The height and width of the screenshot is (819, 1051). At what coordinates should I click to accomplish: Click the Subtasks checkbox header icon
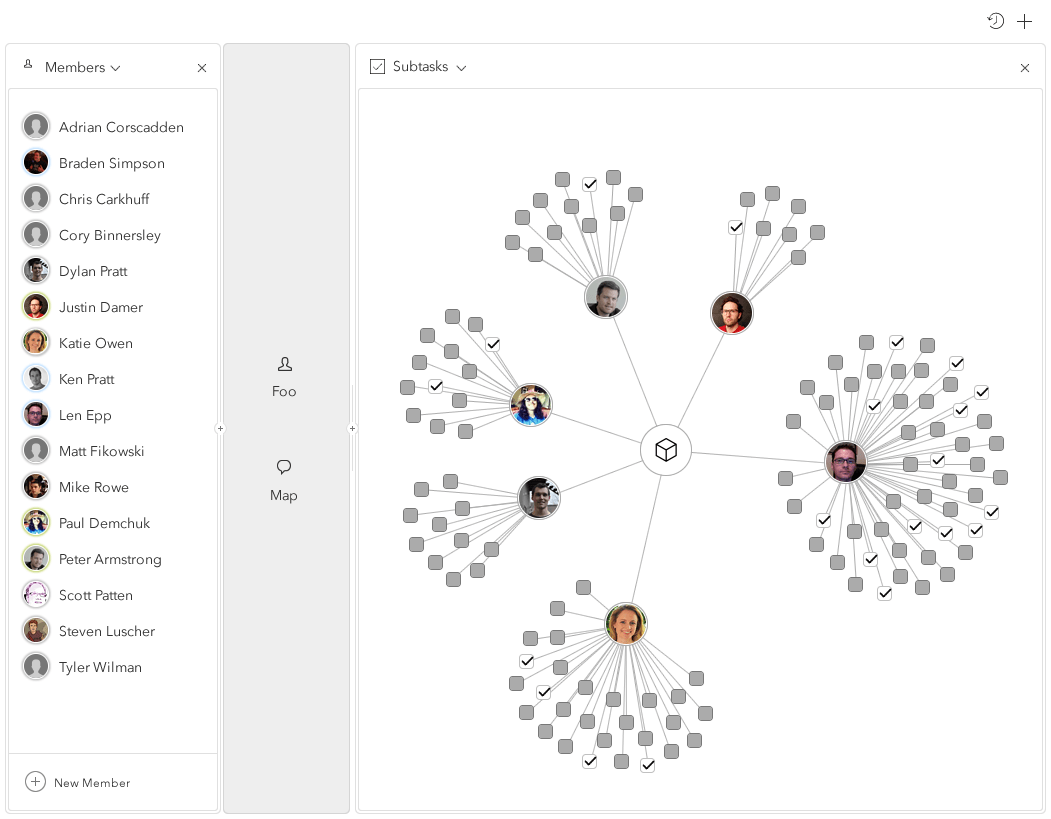point(377,67)
